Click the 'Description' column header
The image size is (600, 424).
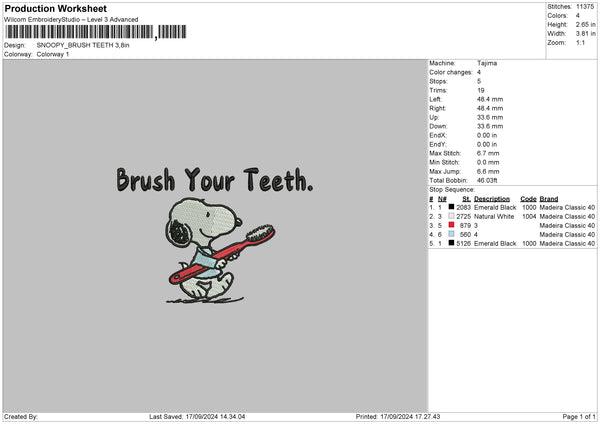pyautogui.click(x=492, y=199)
